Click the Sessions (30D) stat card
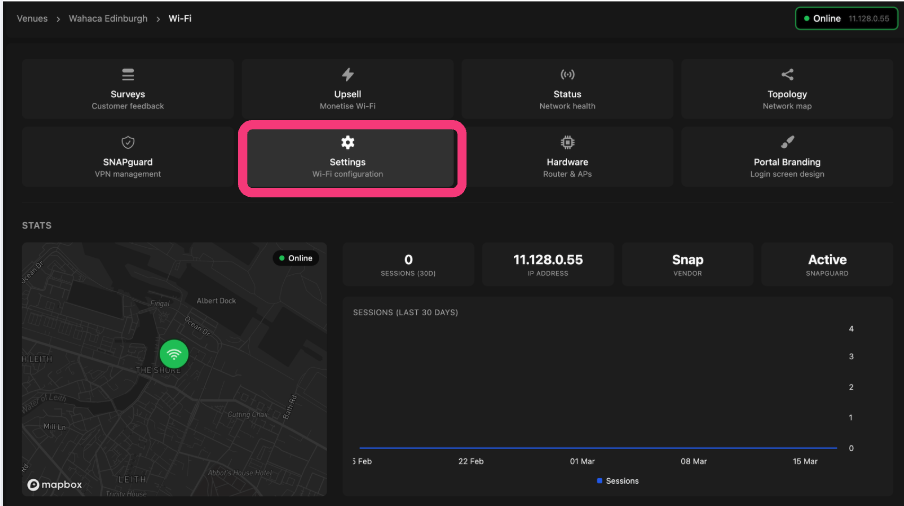This screenshot has width=904, height=506. pyautogui.click(x=408, y=264)
